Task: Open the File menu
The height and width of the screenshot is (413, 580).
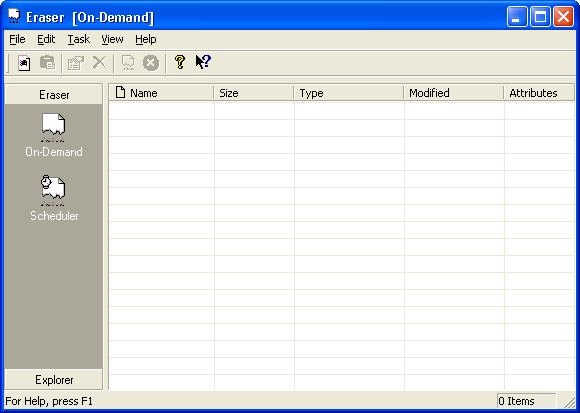Action: coord(17,39)
